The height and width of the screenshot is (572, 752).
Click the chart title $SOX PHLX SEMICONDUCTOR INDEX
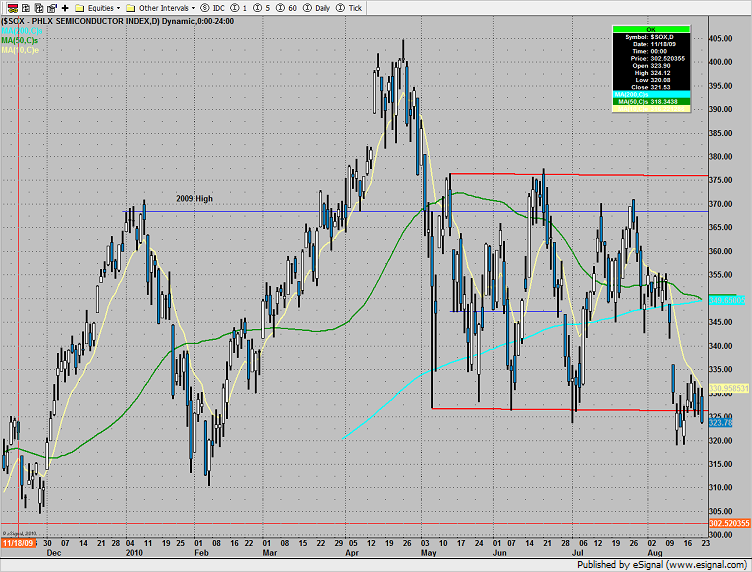click(118, 21)
